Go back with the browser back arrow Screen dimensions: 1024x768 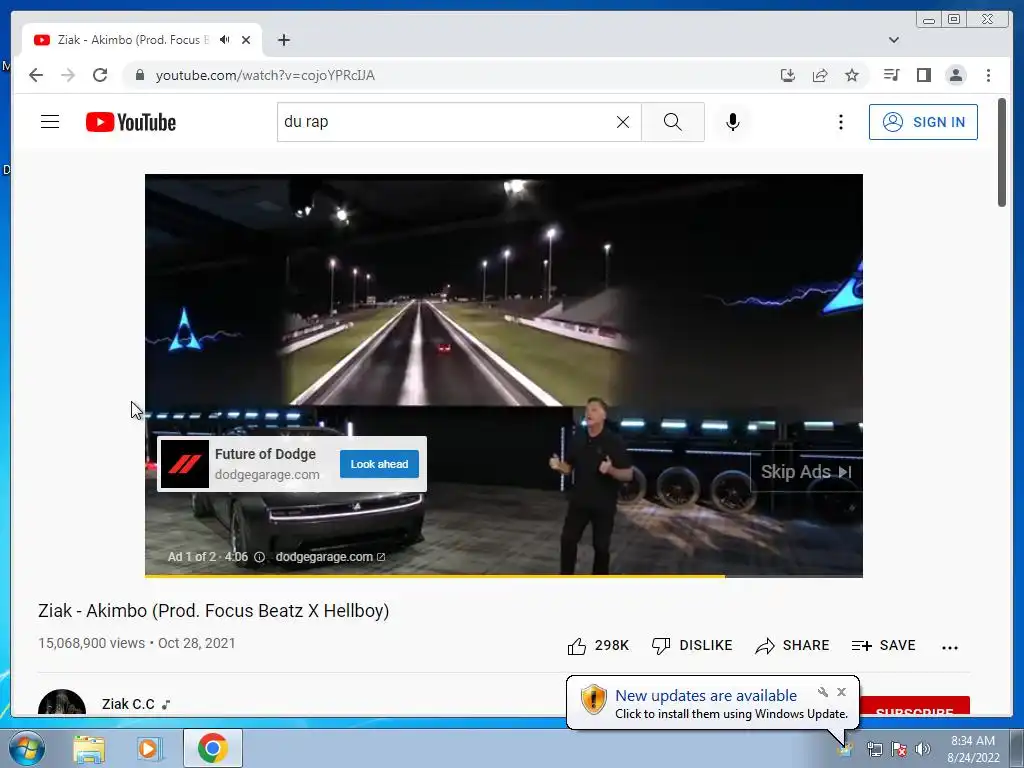click(36, 75)
